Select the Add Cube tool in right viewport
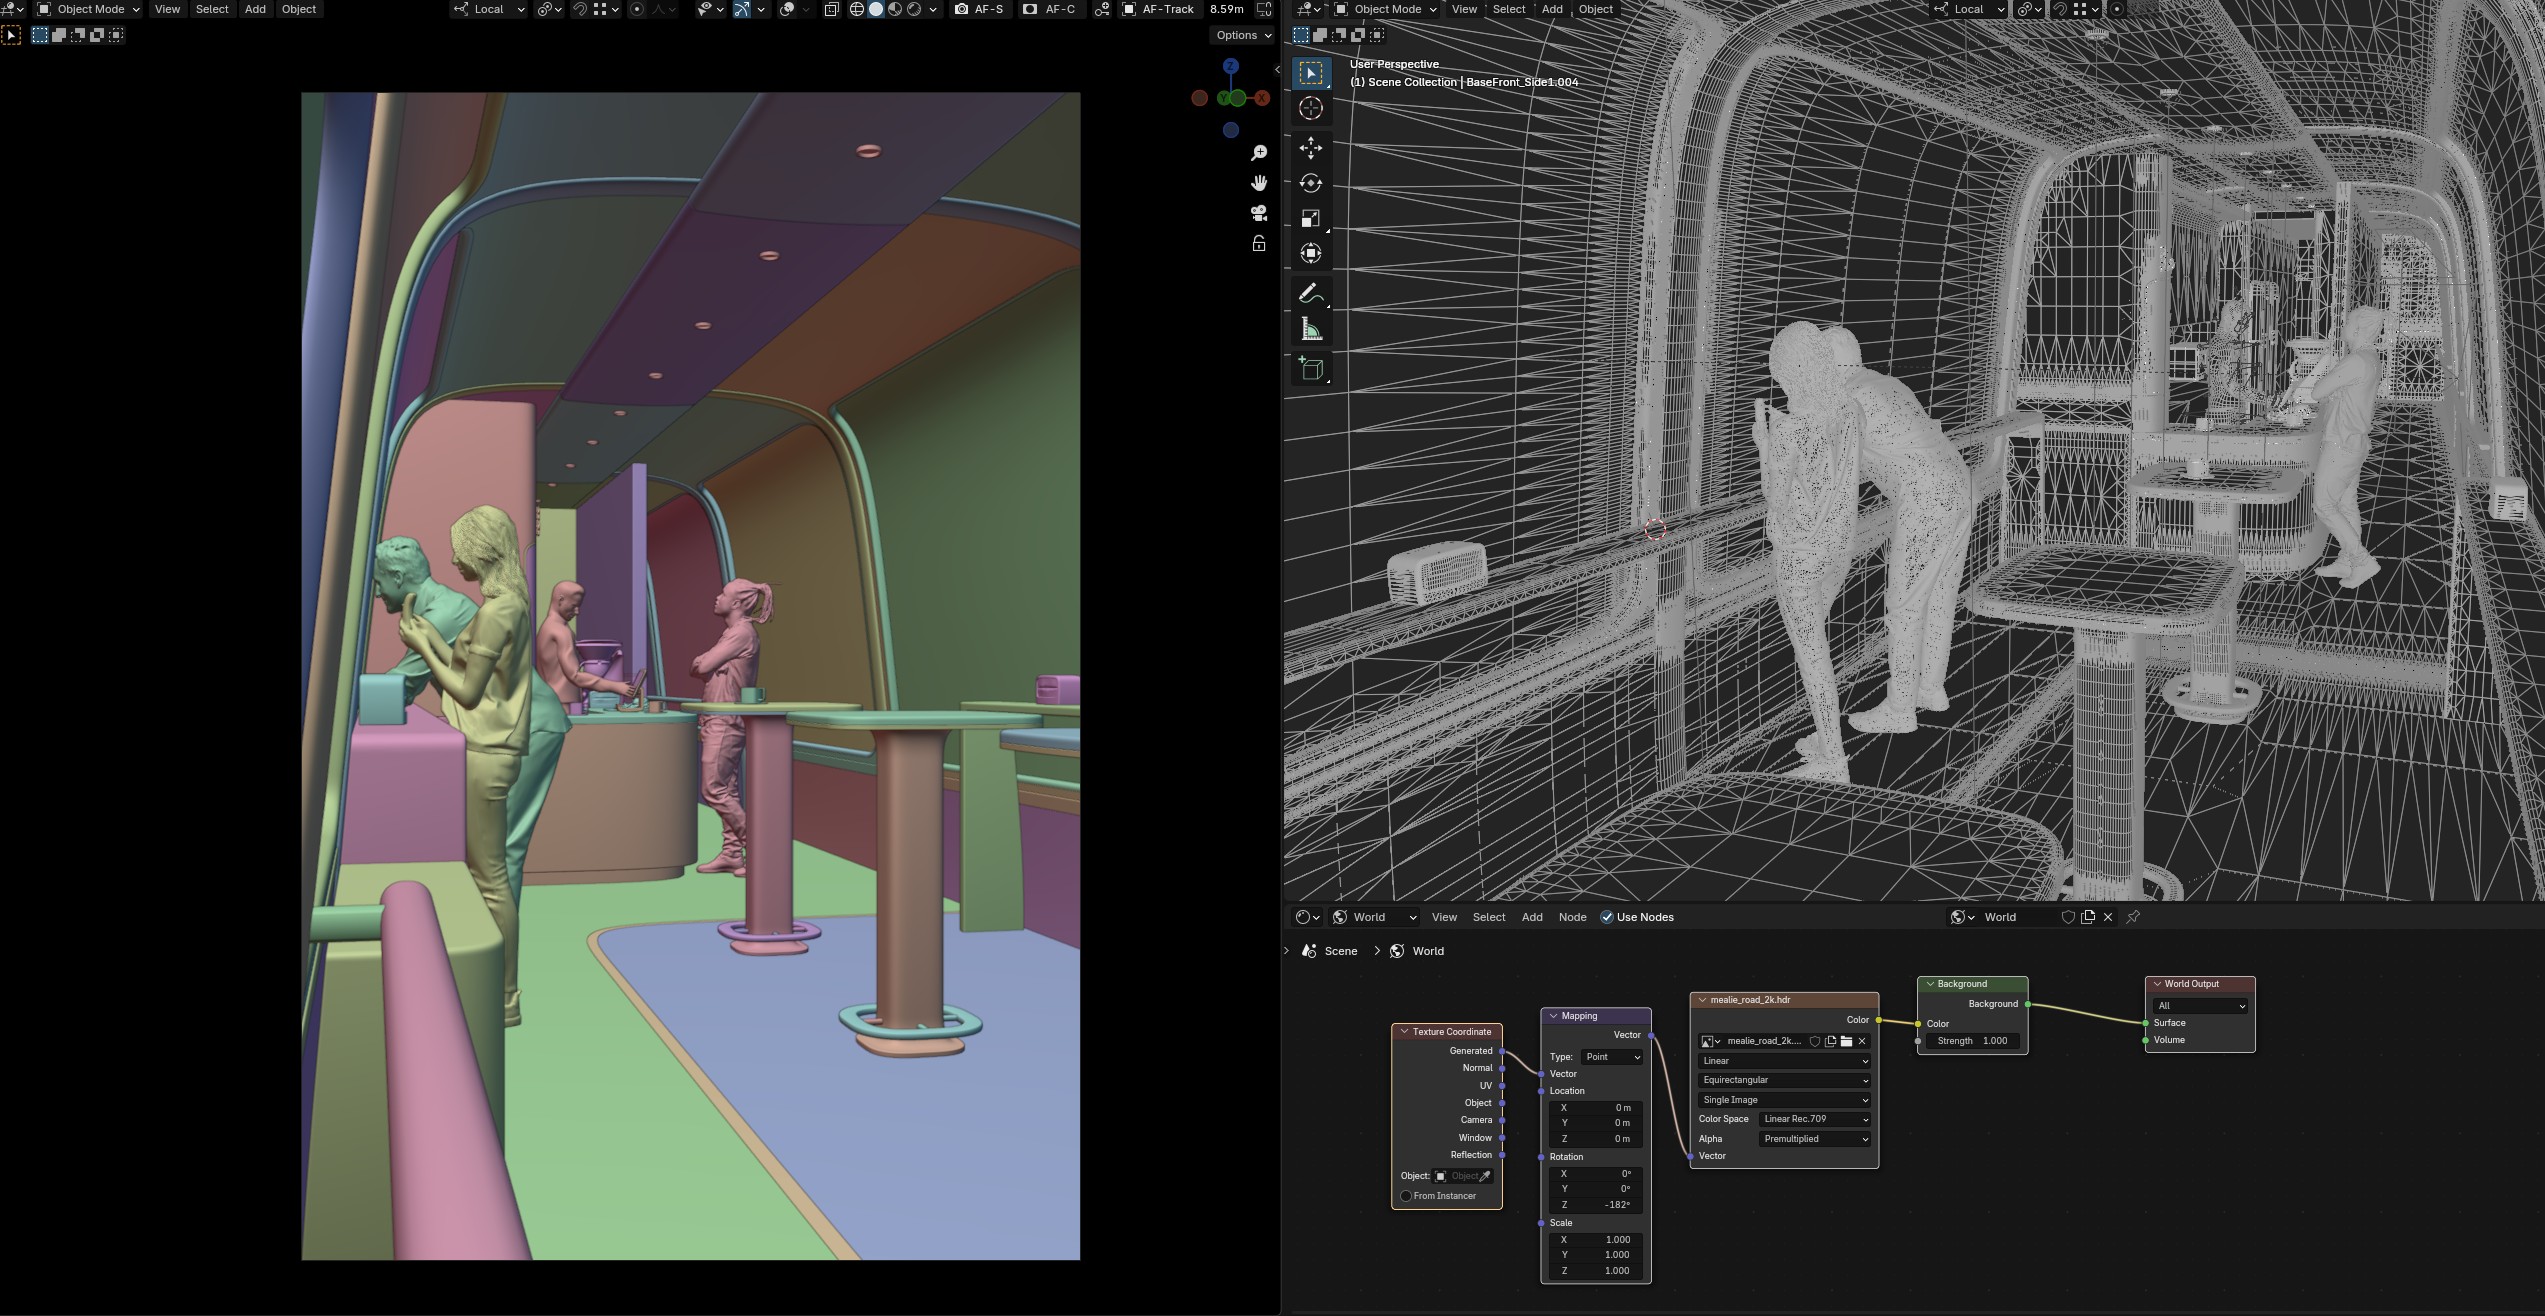 tap(1311, 369)
